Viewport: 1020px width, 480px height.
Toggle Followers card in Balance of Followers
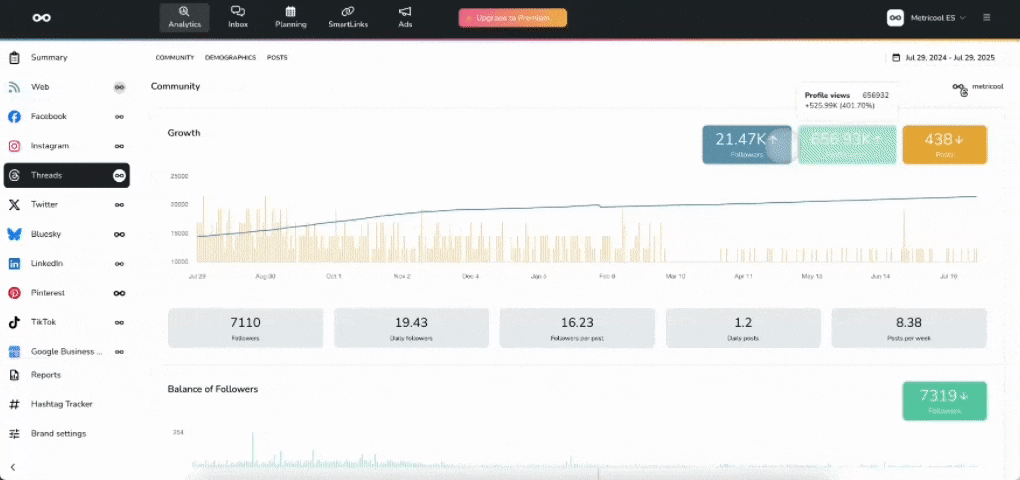(x=944, y=400)
